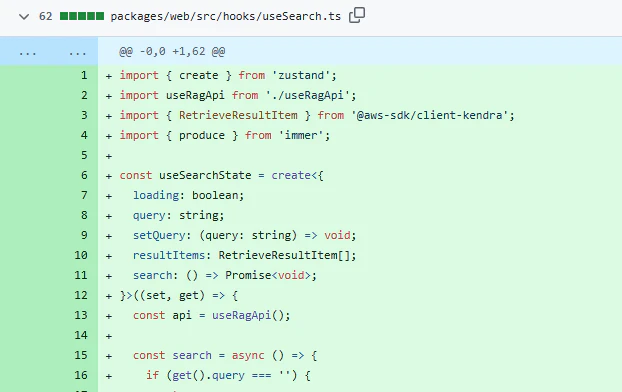Select the hunk header @@ -0,0 +1,62 @@
The width and height of the screenshot is (622, 392).
(x=172, y=52)
